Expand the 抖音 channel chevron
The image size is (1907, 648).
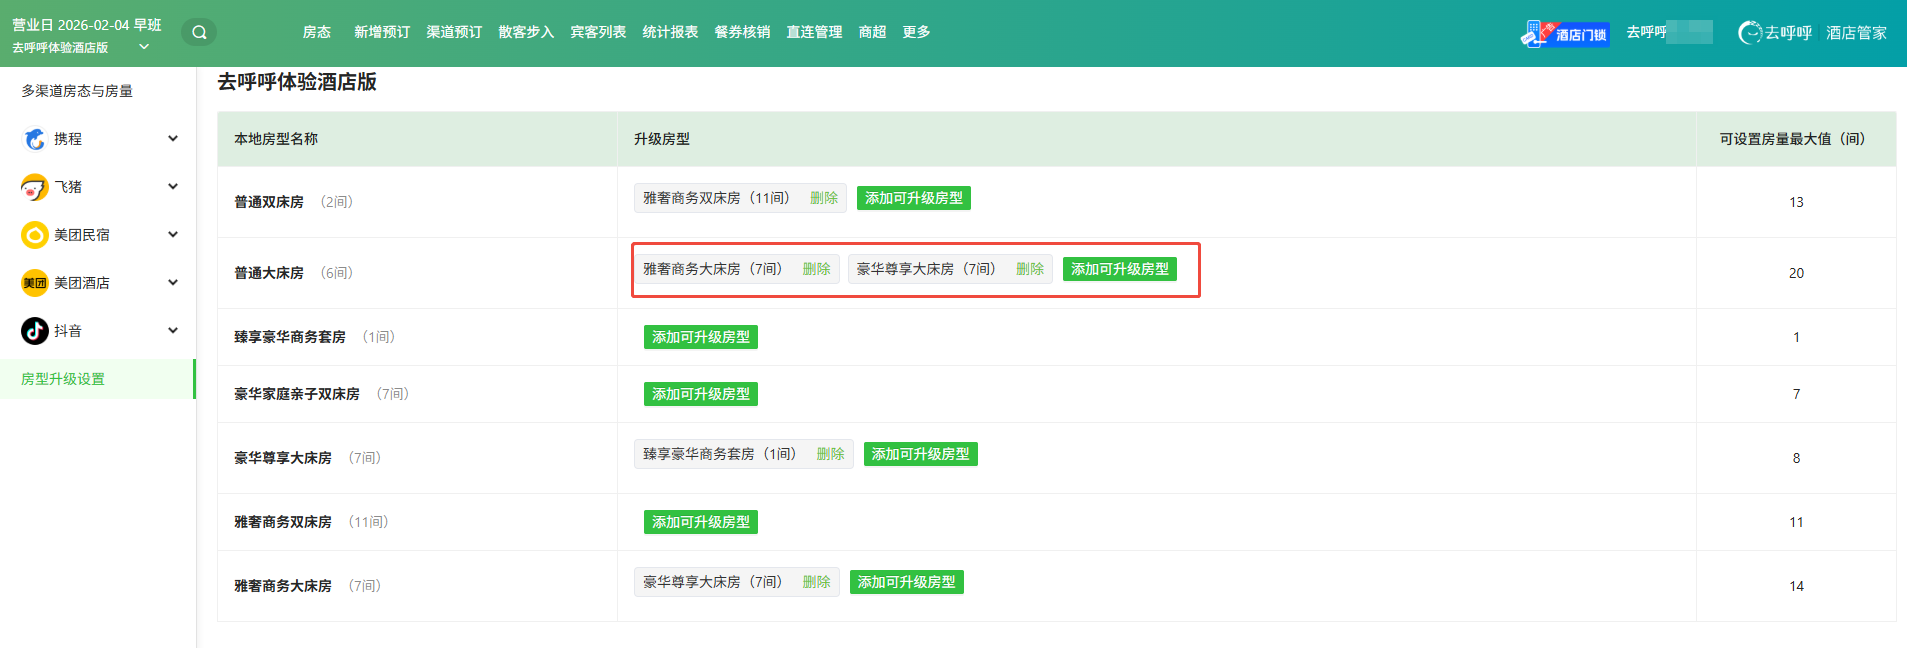(173, 331)
